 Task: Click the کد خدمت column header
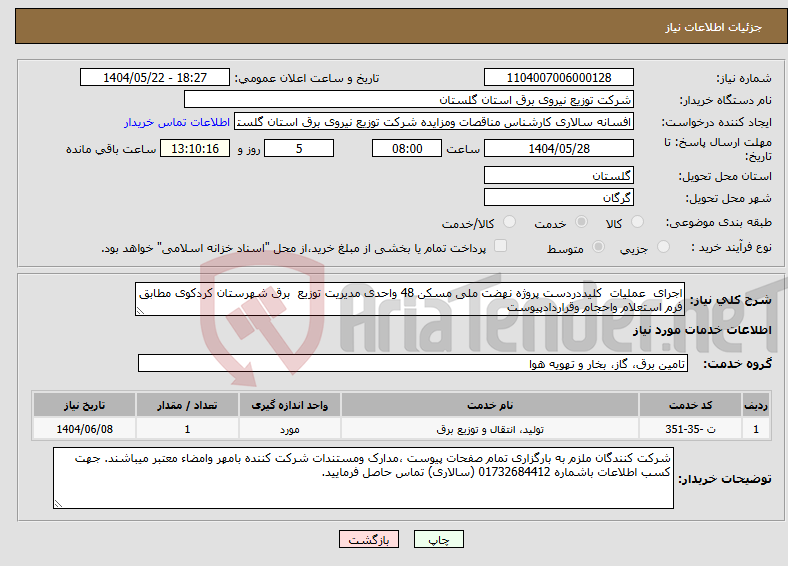click(691, 405)
